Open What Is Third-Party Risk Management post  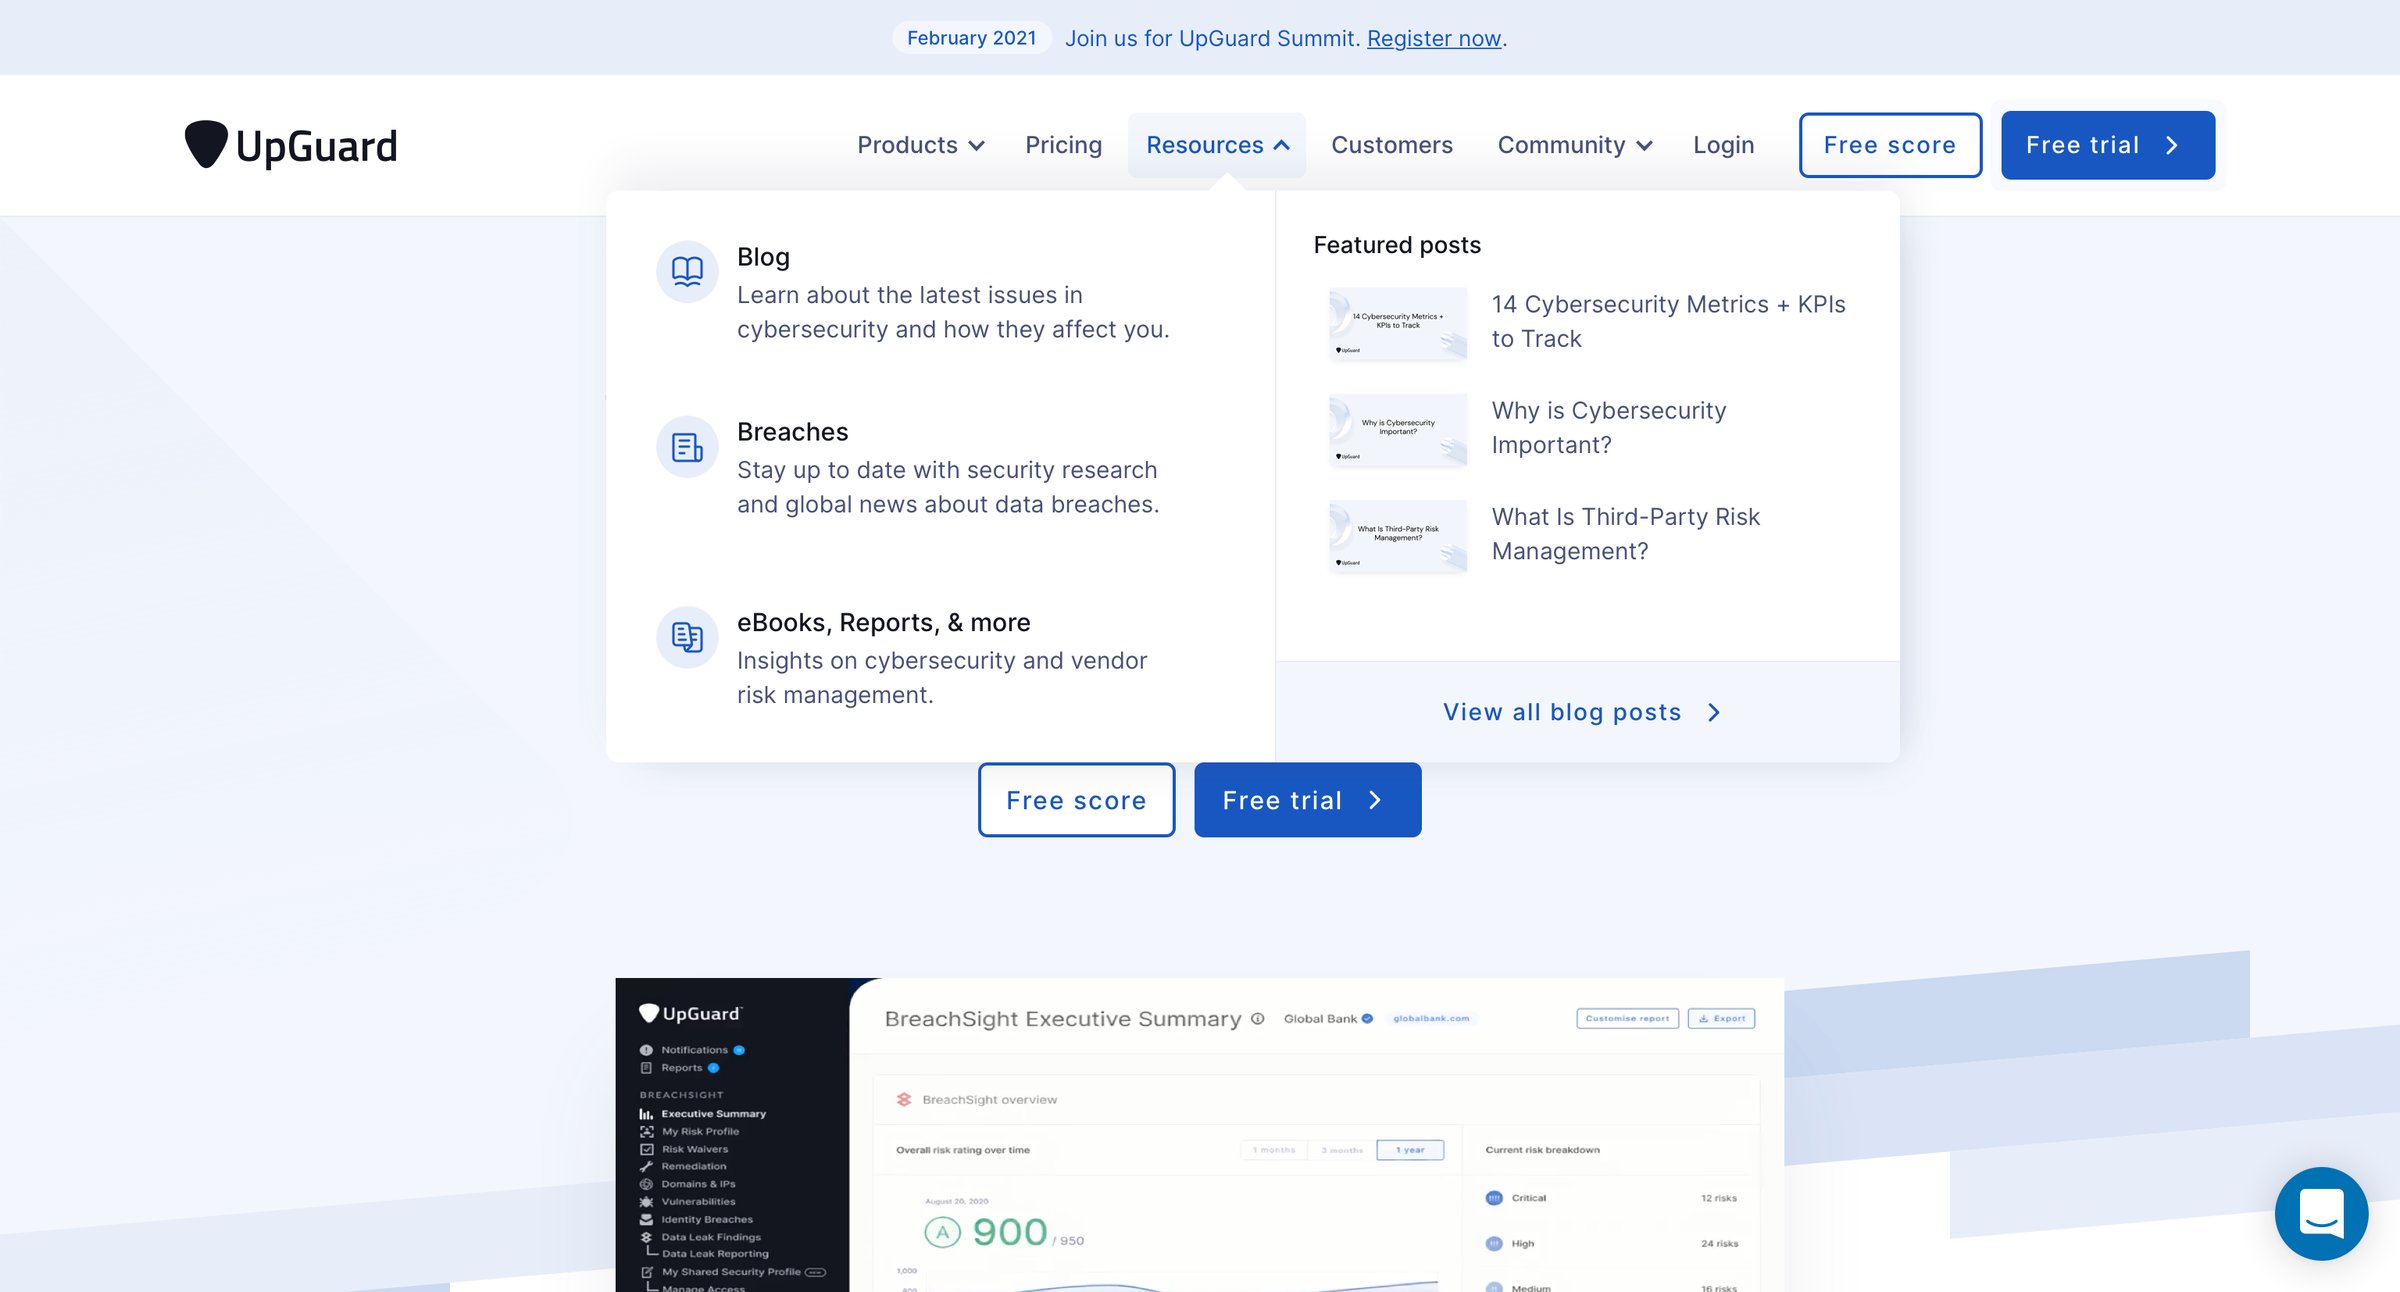click(x=1625, y=533)
